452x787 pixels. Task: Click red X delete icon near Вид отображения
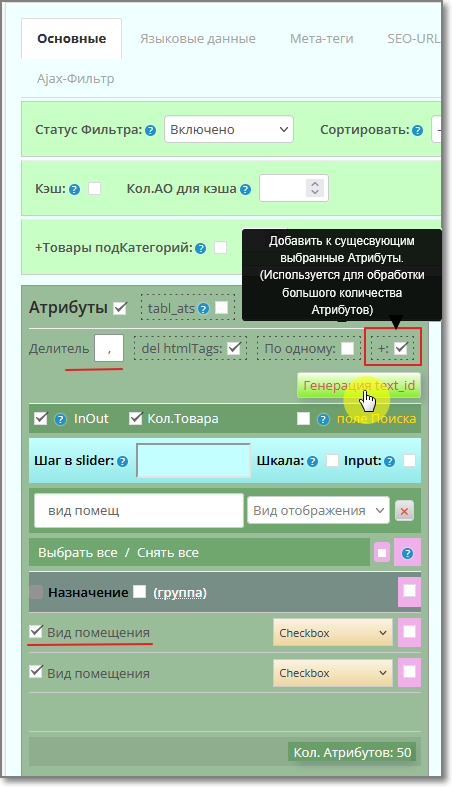[404, 511]
